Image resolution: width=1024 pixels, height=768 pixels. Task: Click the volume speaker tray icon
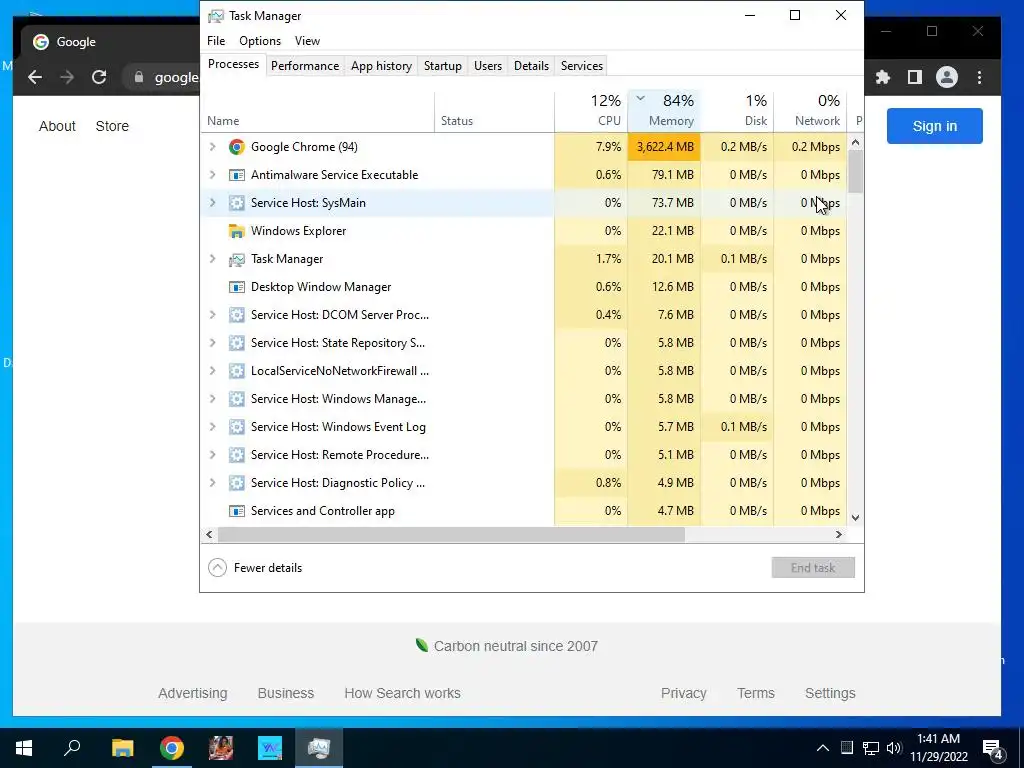pos(894,748)
